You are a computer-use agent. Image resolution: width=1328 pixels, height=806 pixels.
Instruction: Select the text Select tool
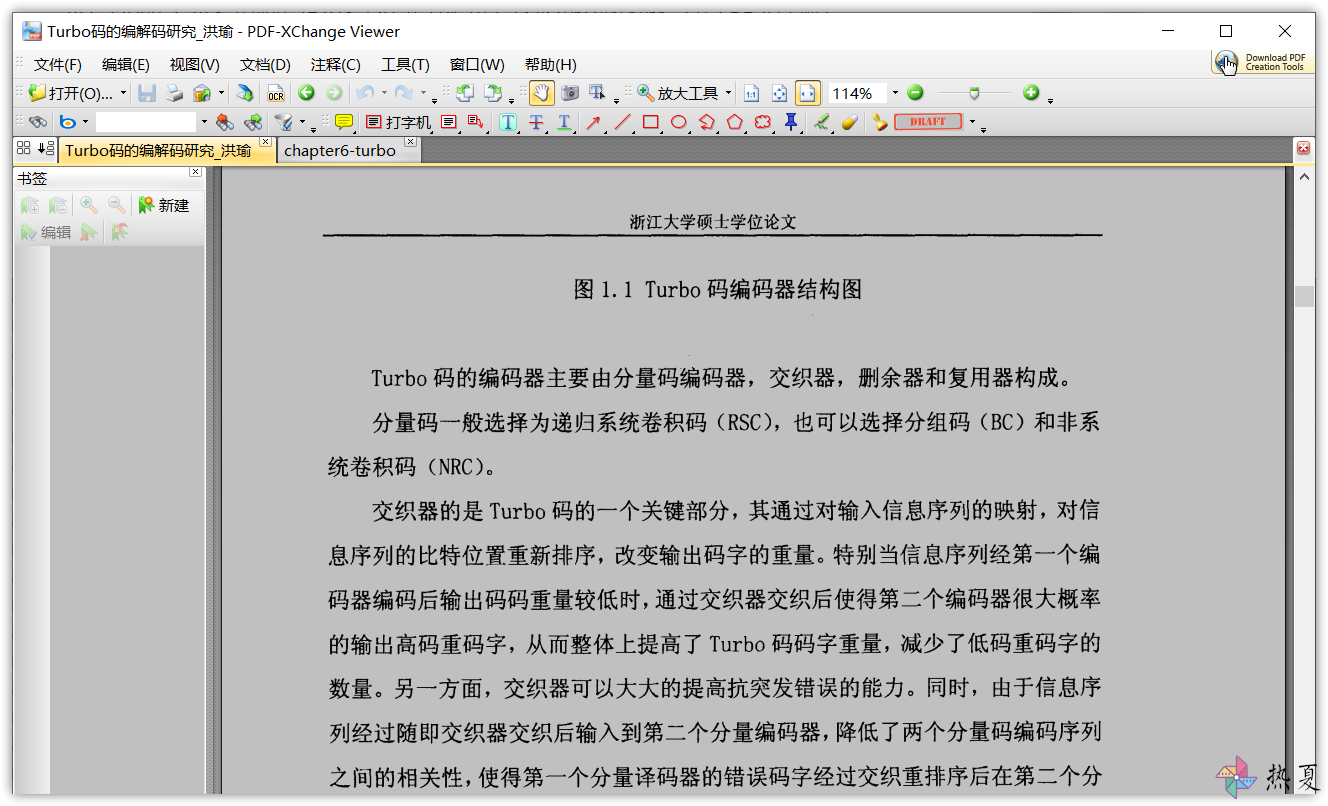tap(598, 93)
